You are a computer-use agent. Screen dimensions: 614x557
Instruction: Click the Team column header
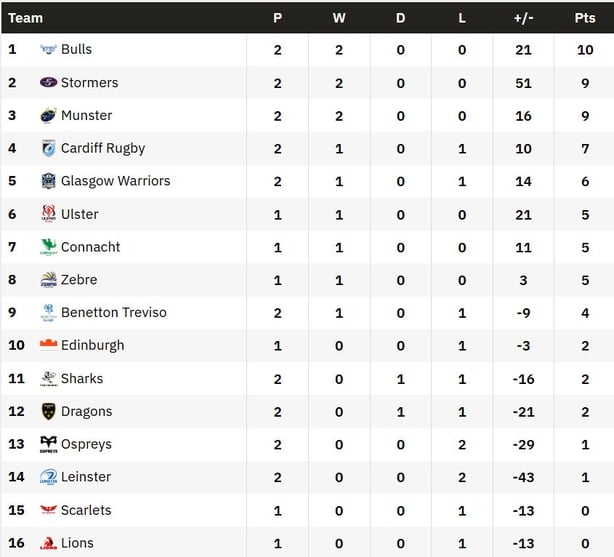[x=26, y=18]
